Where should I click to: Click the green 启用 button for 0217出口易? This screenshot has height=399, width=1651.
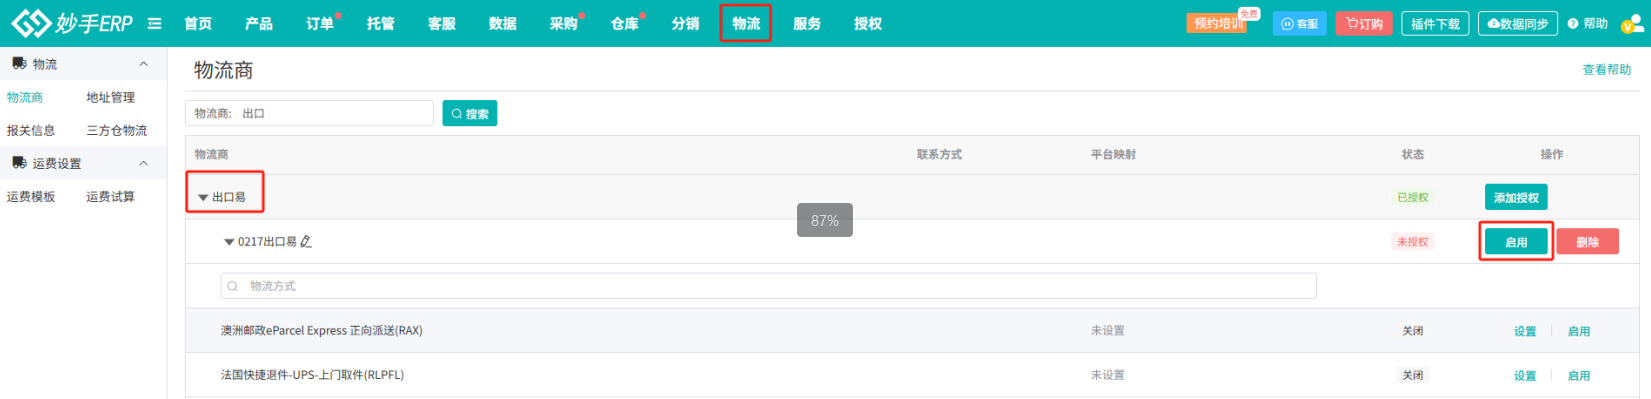click(1516, 241)
